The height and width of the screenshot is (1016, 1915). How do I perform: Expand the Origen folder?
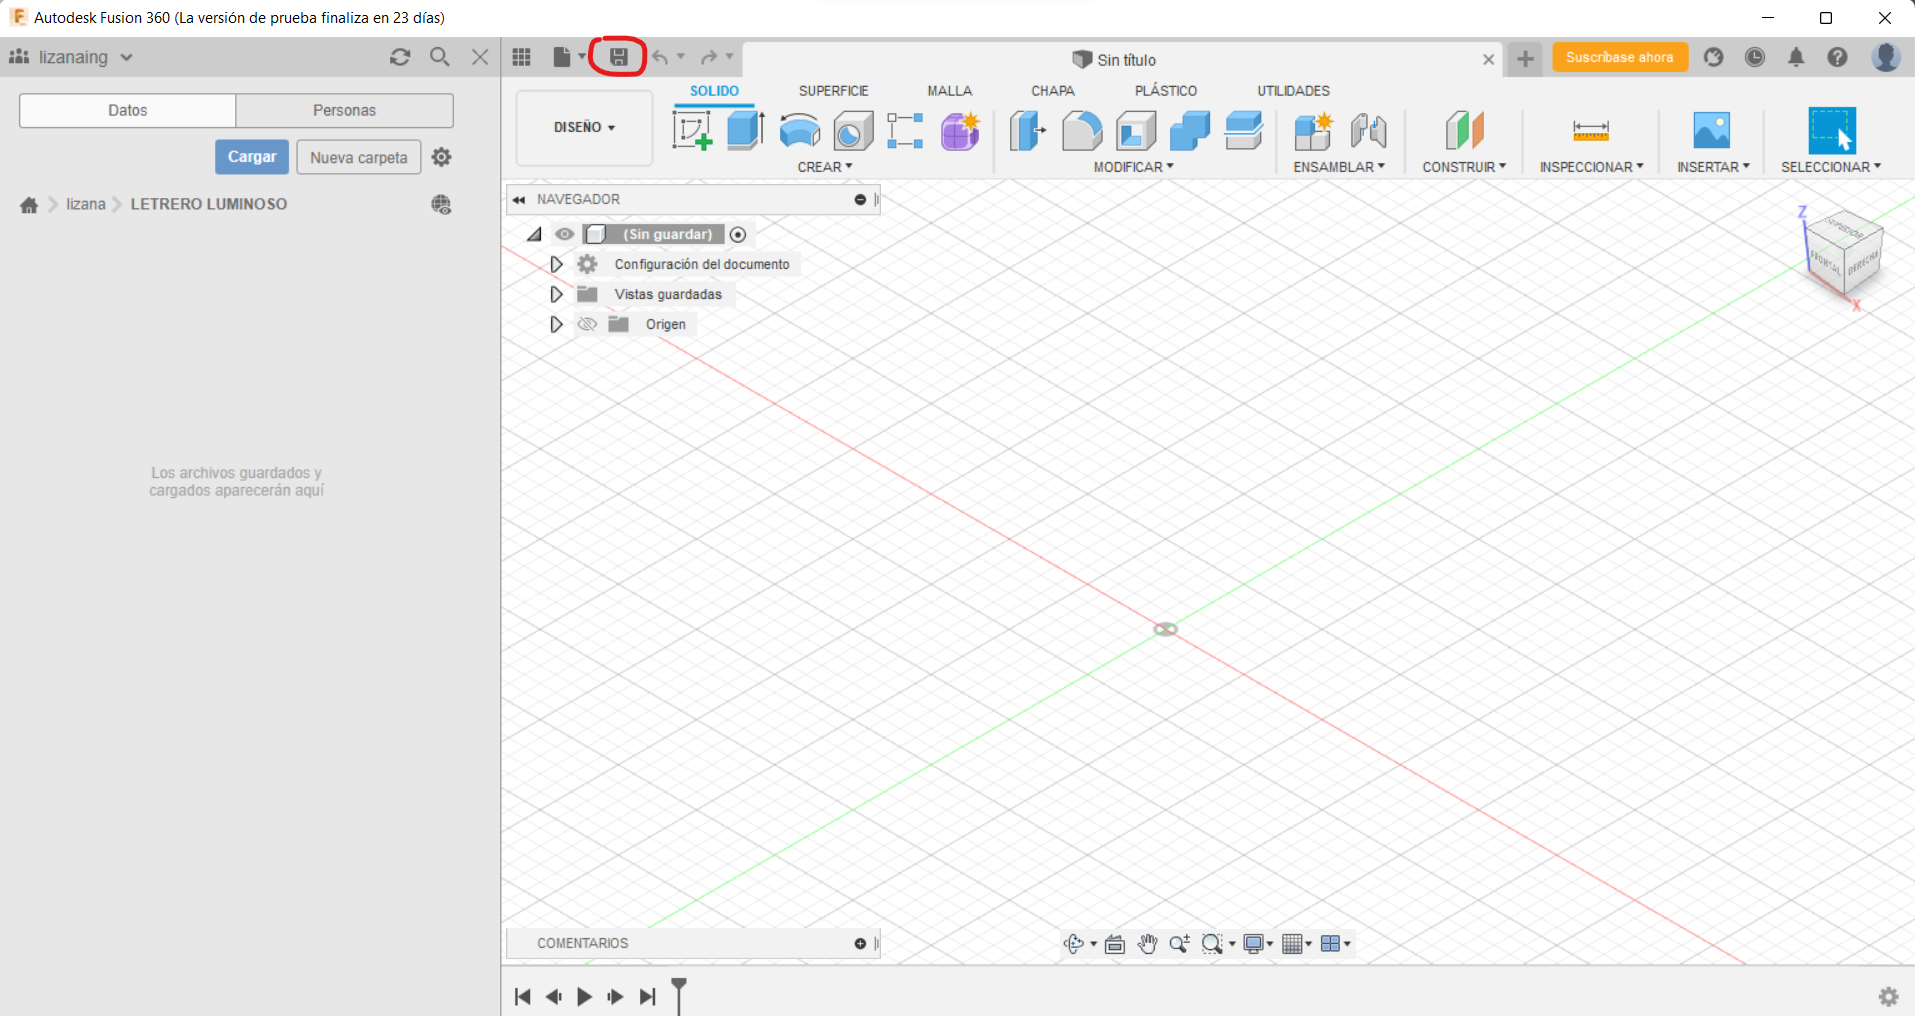click(x=556, y=324)
